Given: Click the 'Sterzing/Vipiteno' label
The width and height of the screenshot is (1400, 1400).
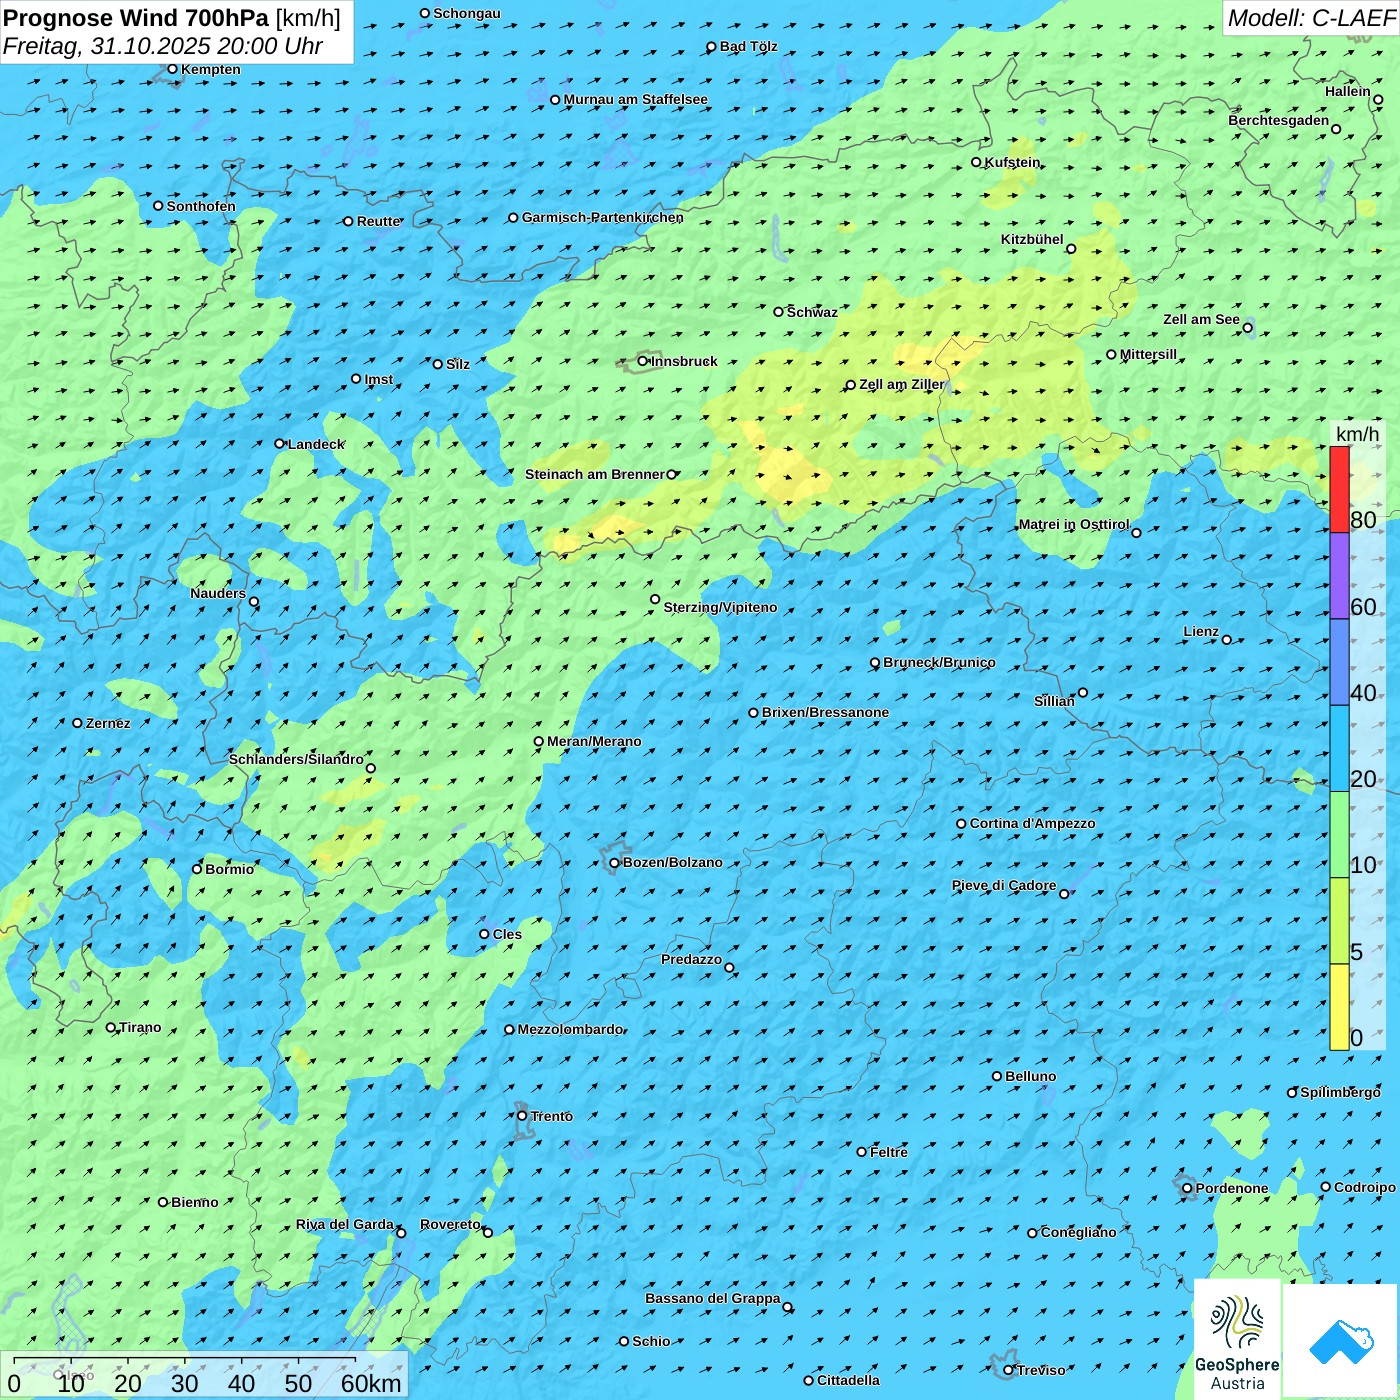Looking at the screenshot, I should 720,608.
